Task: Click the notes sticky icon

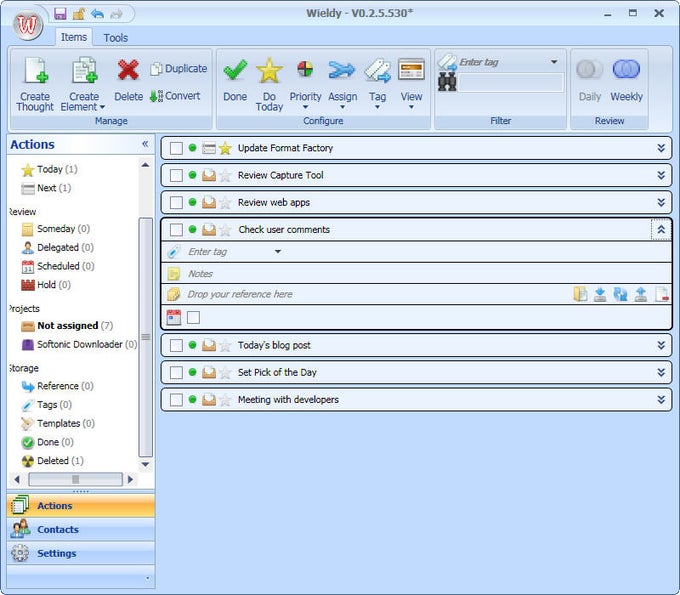Action: (x=174, y=274)
